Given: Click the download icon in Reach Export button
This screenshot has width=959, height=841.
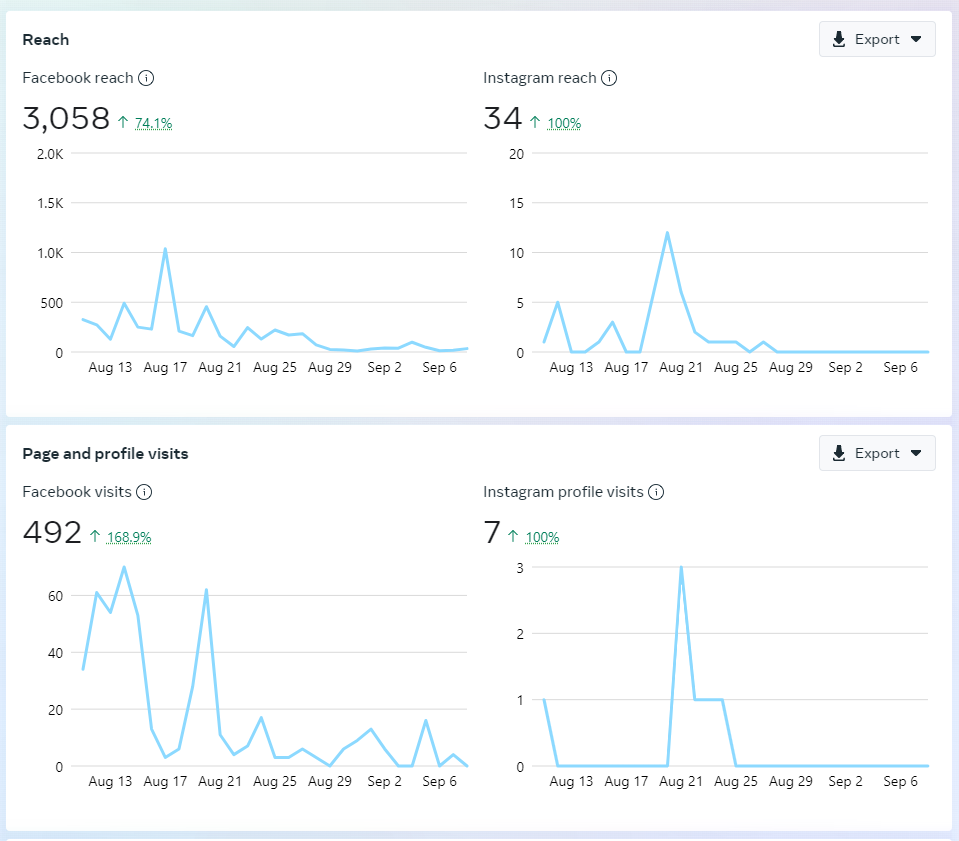Looking at the screenshot, I should pyautogui.click(x=839, y=40).
